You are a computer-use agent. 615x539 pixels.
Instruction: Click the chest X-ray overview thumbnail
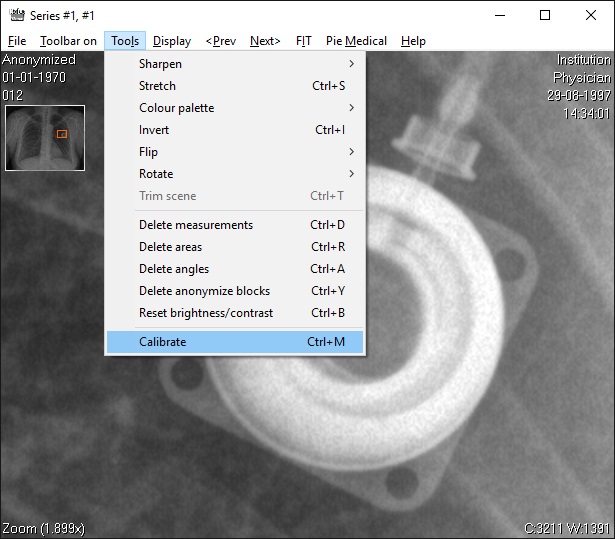(45, 138)
